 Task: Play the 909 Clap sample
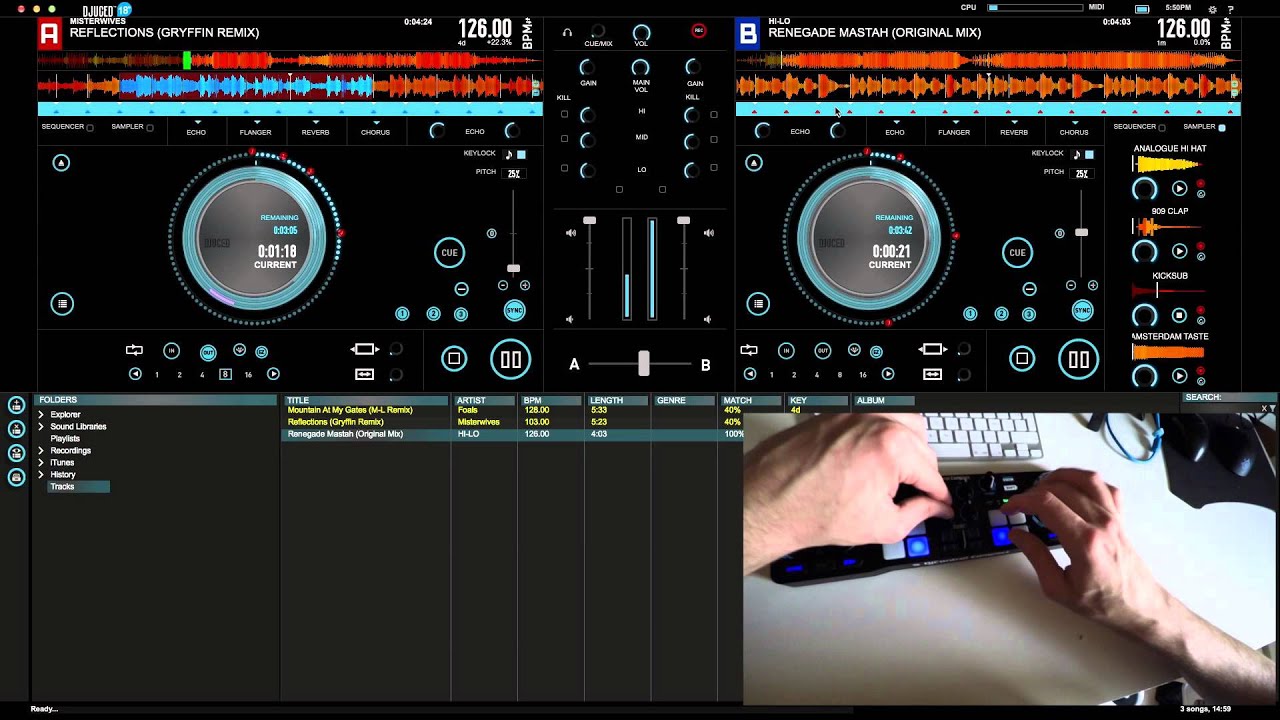pyautogui.click(x=1179, y=251)
